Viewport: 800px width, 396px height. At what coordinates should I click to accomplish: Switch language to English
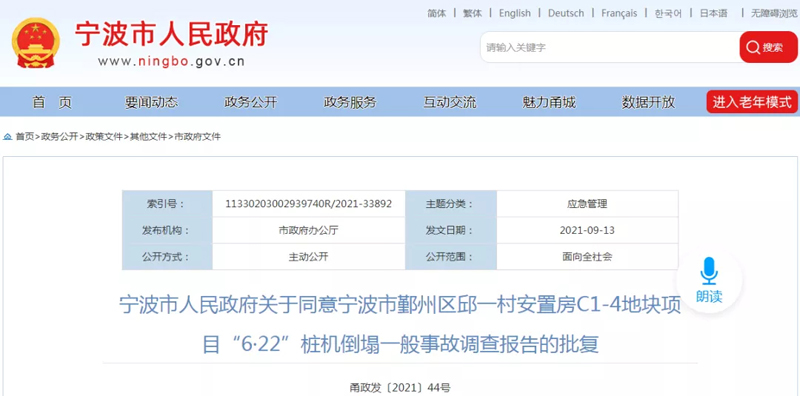(515, 13)
